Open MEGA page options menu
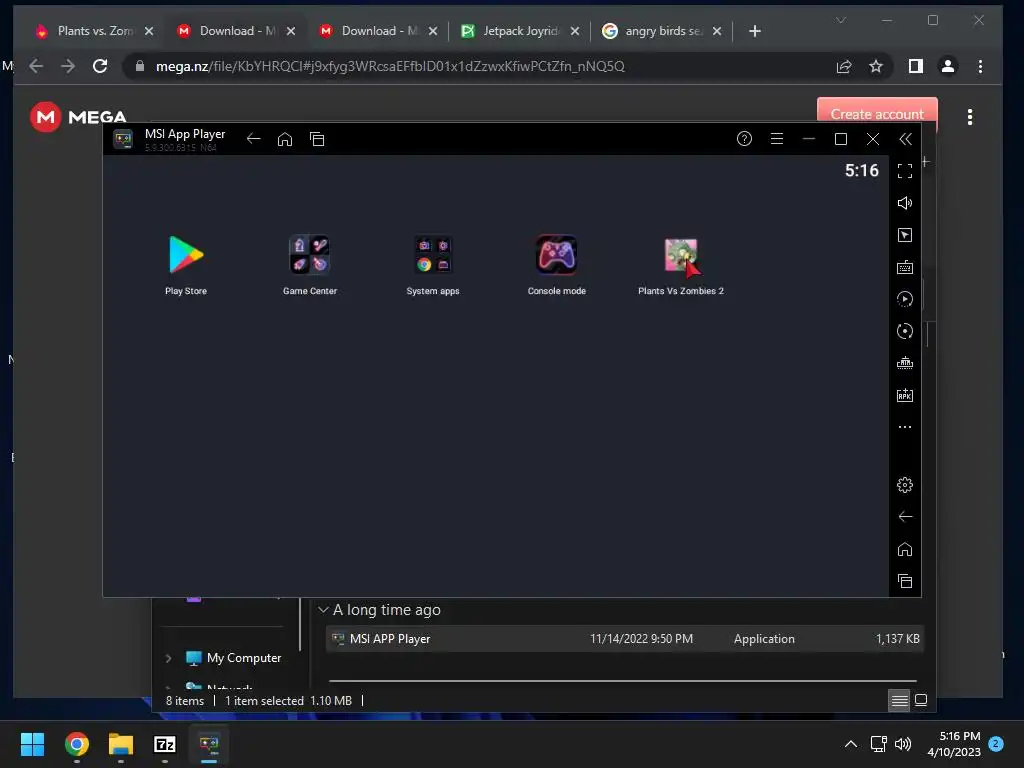This screenshot has height=768, width=1024. [x=970, y=117]
